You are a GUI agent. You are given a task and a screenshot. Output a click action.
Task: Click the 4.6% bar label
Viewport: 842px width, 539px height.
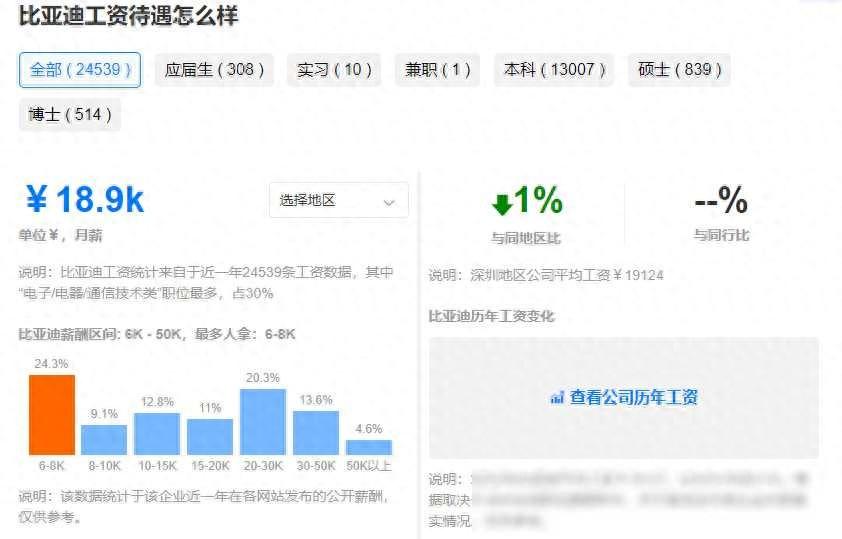point(369,429)
